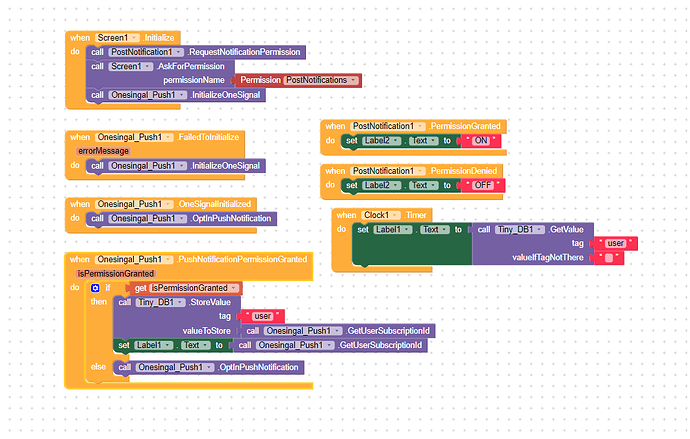Click the "user" text in GetValue tag
690x439 pixels.
tap(615, 244)
